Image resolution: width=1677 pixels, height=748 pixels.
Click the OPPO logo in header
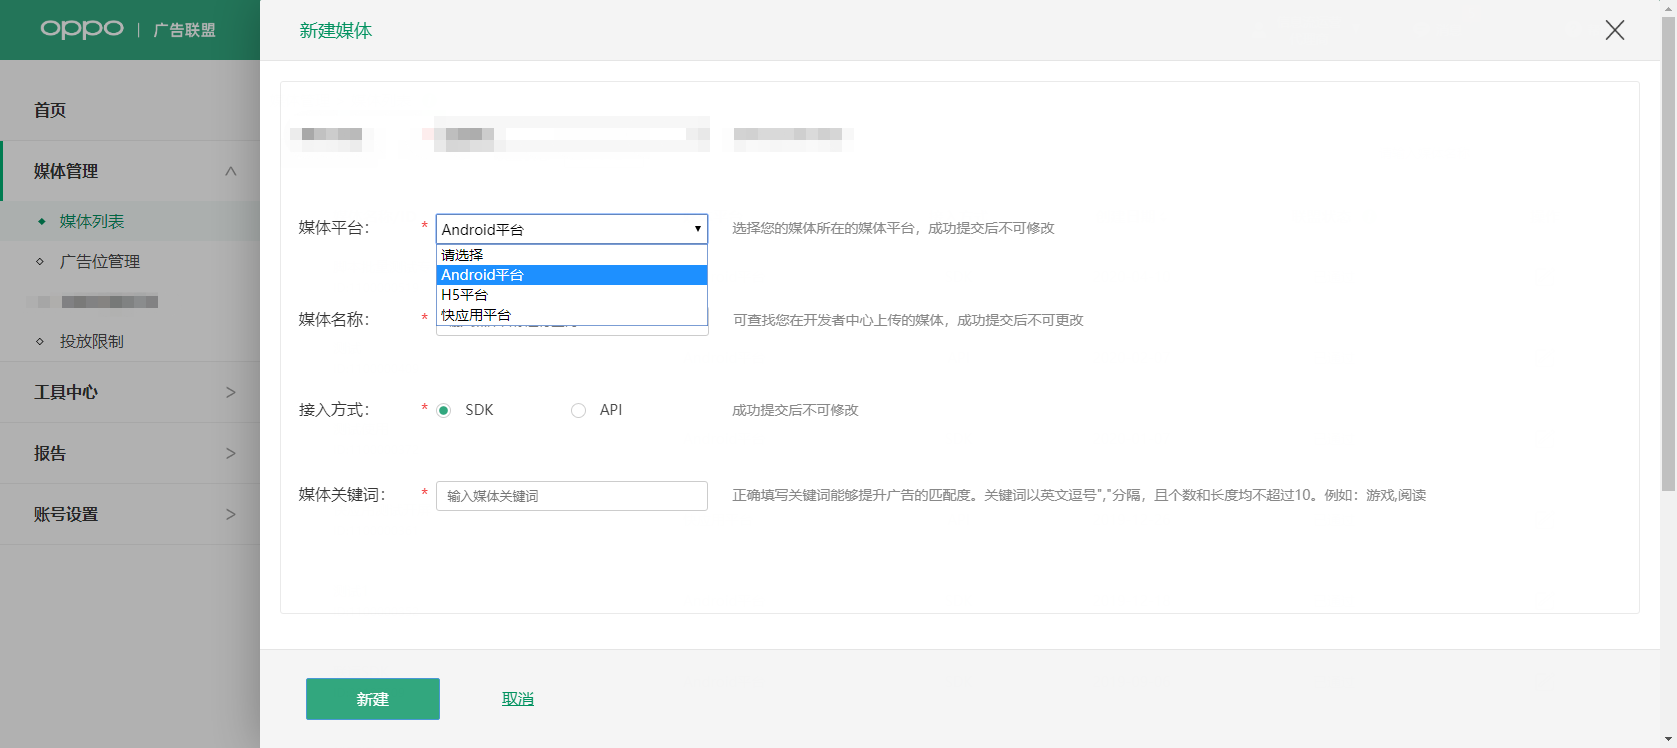coord(82,29)
